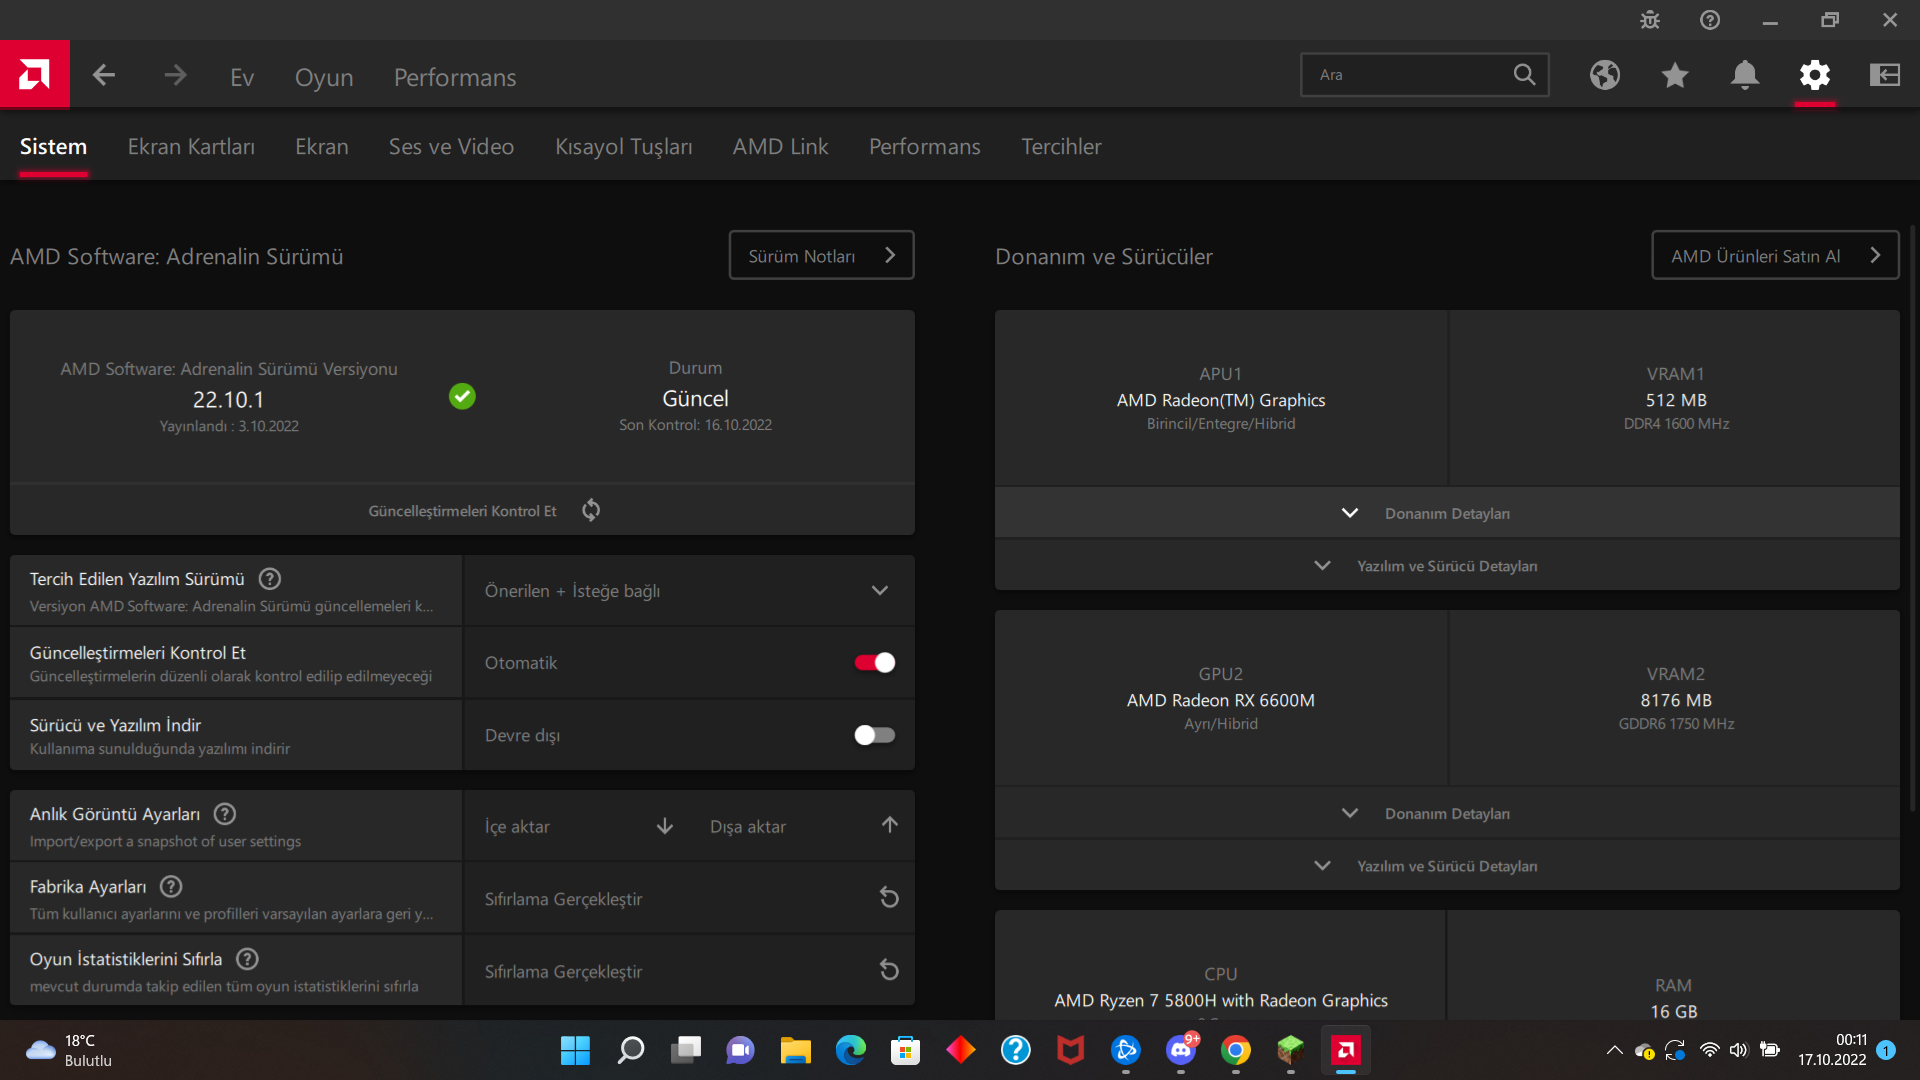Click the Ara search field
Screen dimensions: 1920x1080
pos(1410,75)
